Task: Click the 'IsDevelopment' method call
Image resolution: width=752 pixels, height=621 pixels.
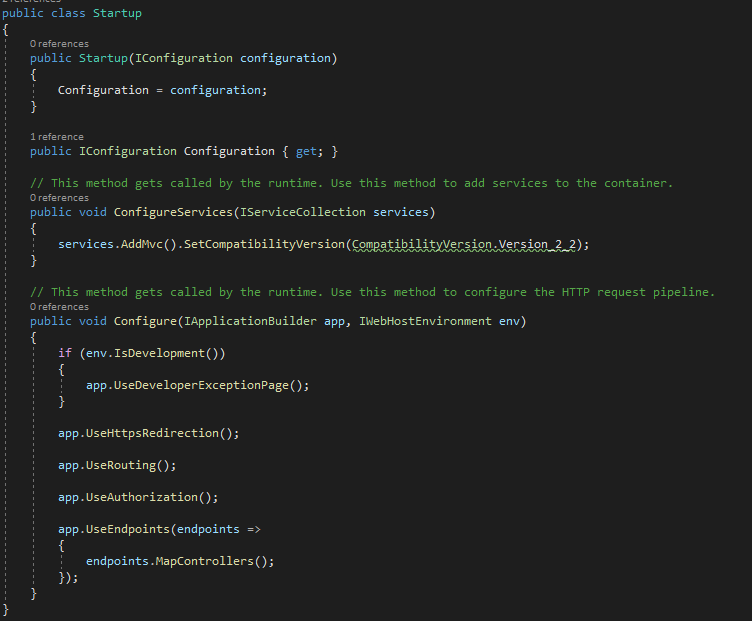Action: 159,353
